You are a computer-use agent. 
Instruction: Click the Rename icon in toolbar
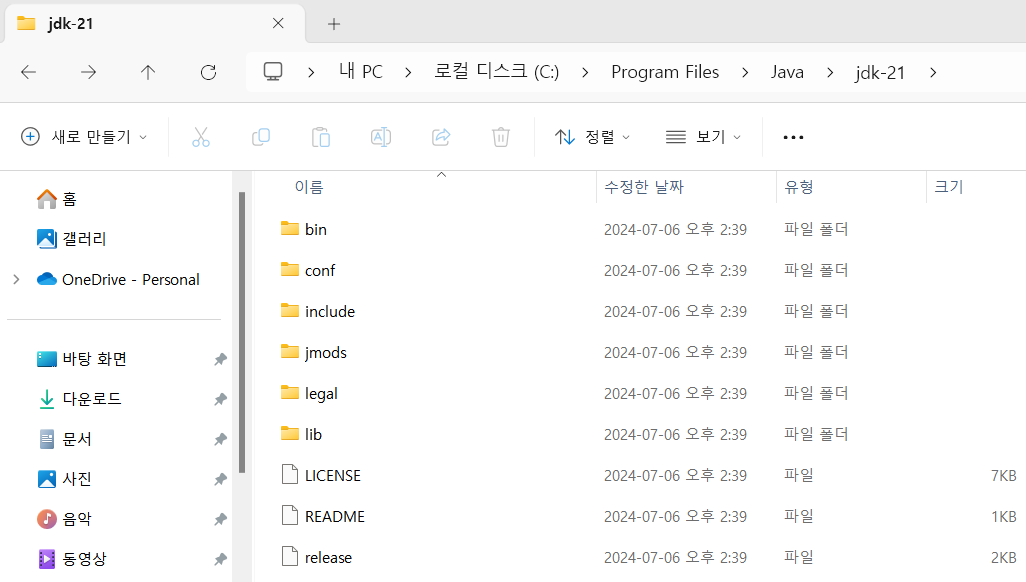381,137
